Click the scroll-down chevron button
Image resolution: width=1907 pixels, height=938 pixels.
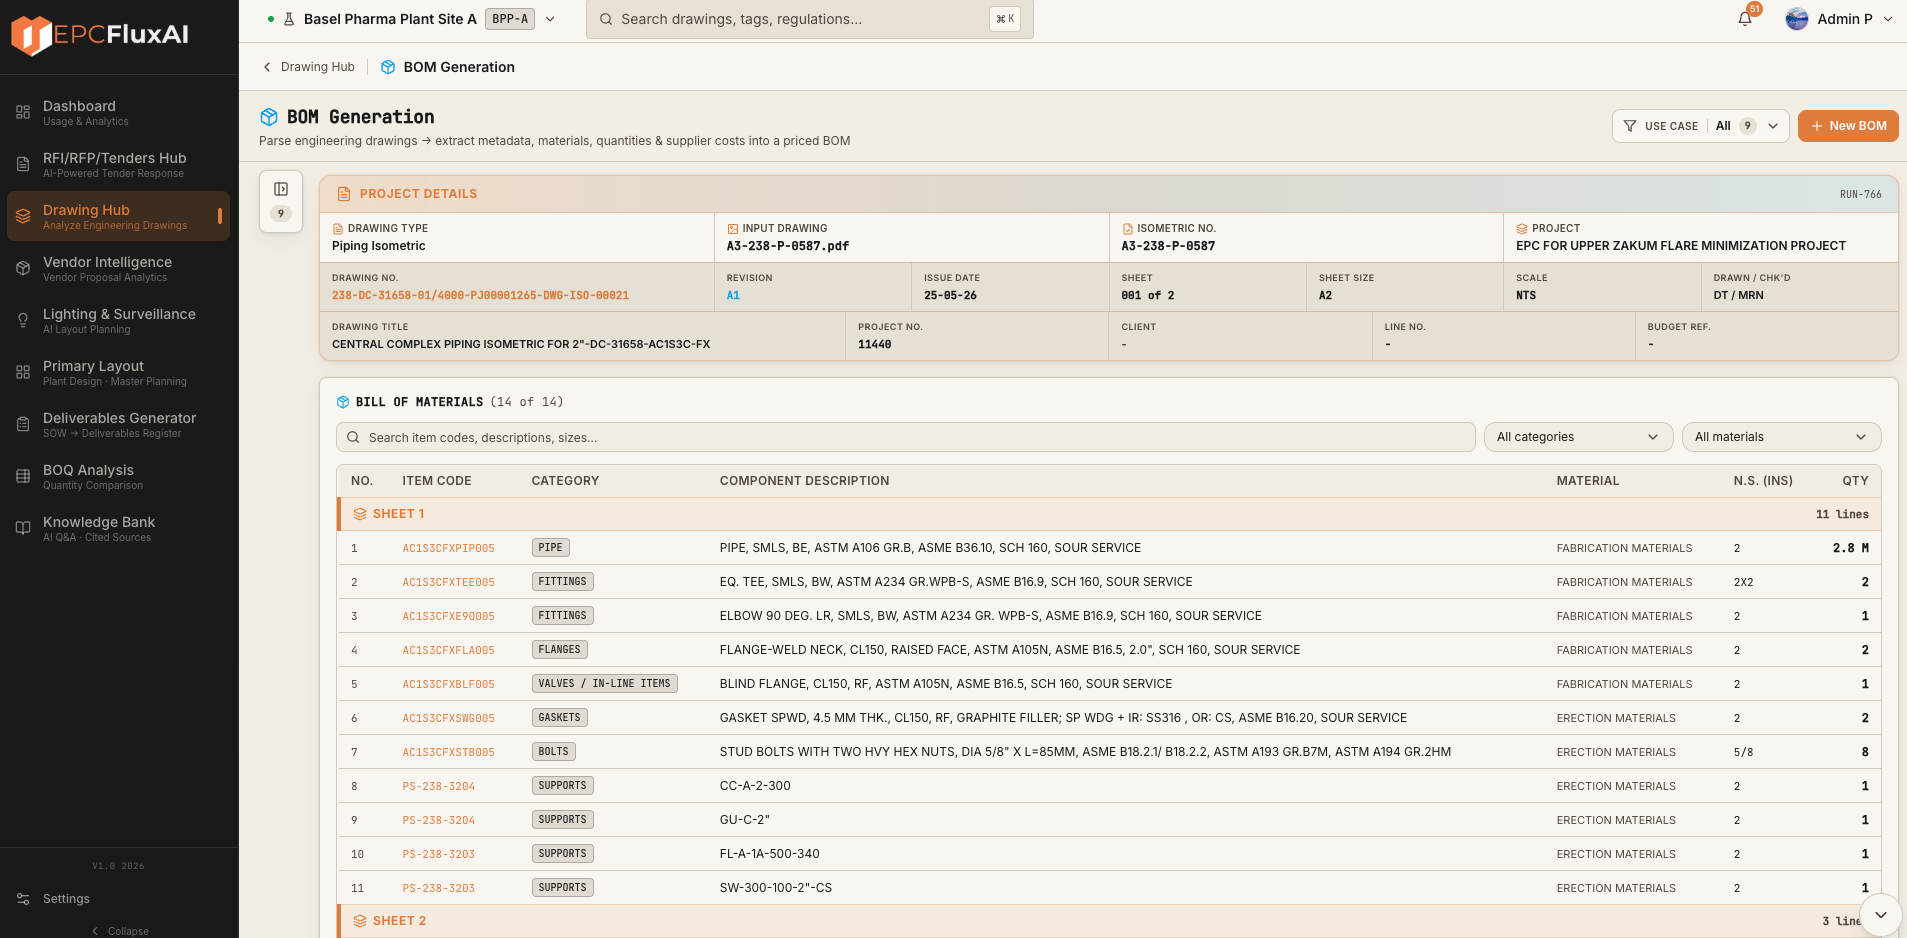point(1880,914)
